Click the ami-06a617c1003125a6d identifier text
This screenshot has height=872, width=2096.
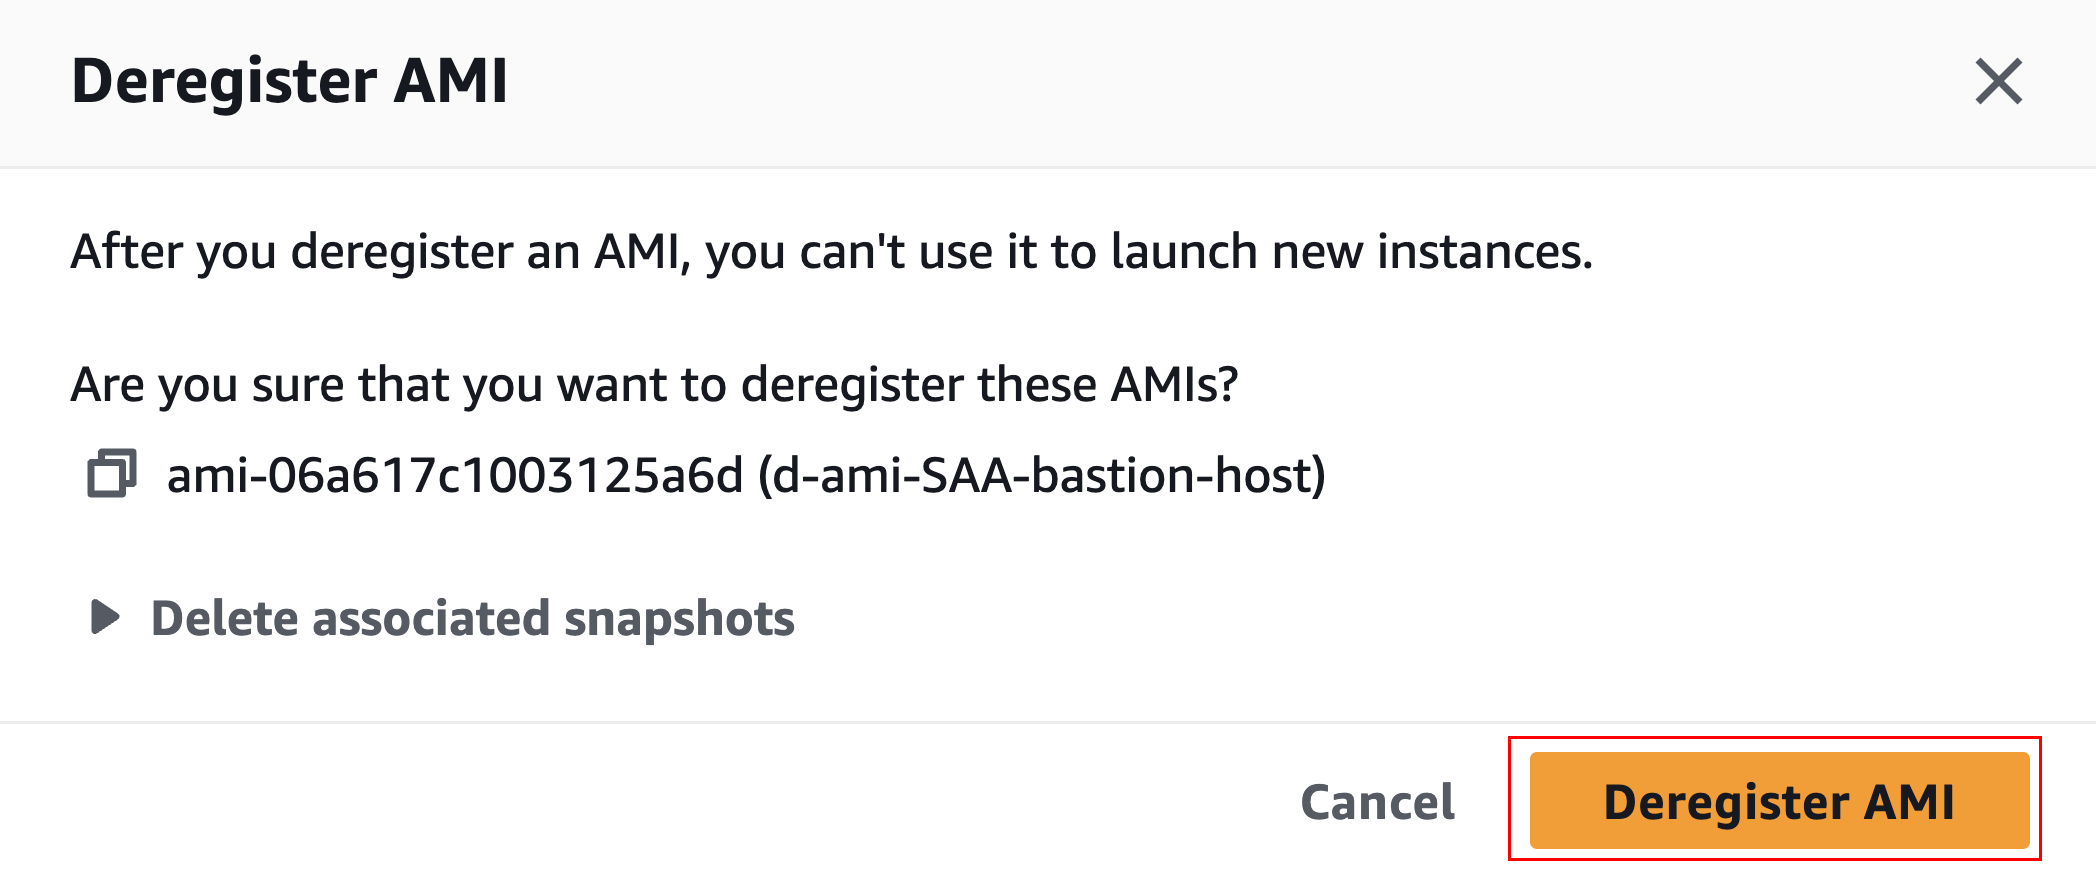[x=455, y=476]
